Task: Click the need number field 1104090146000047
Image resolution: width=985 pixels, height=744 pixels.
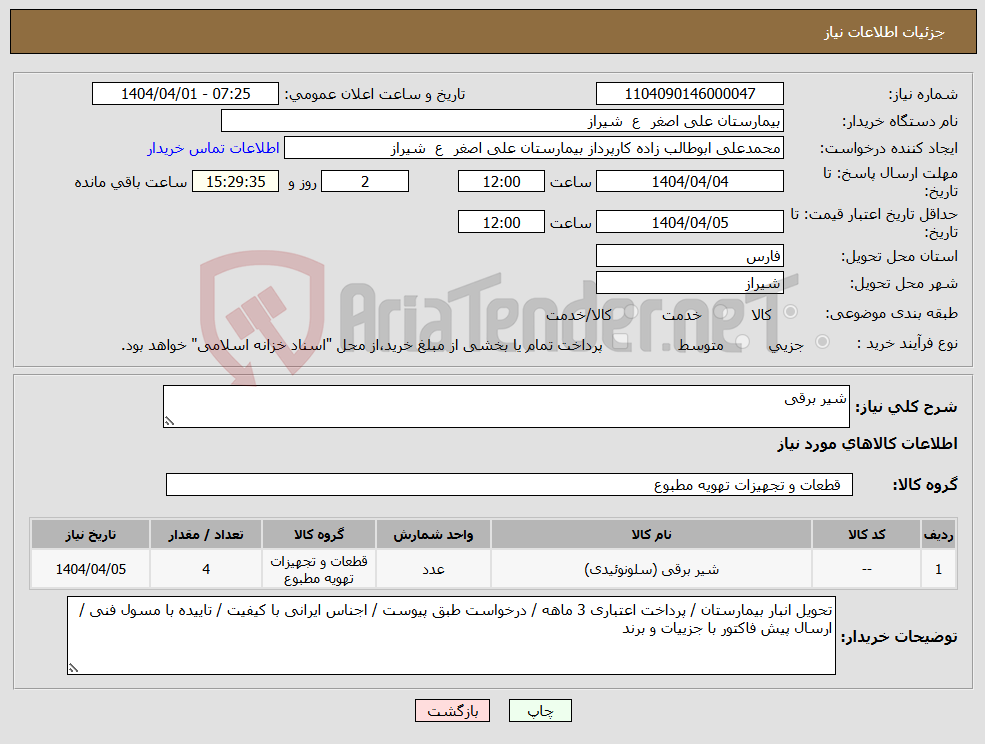Action: point(690,94)
